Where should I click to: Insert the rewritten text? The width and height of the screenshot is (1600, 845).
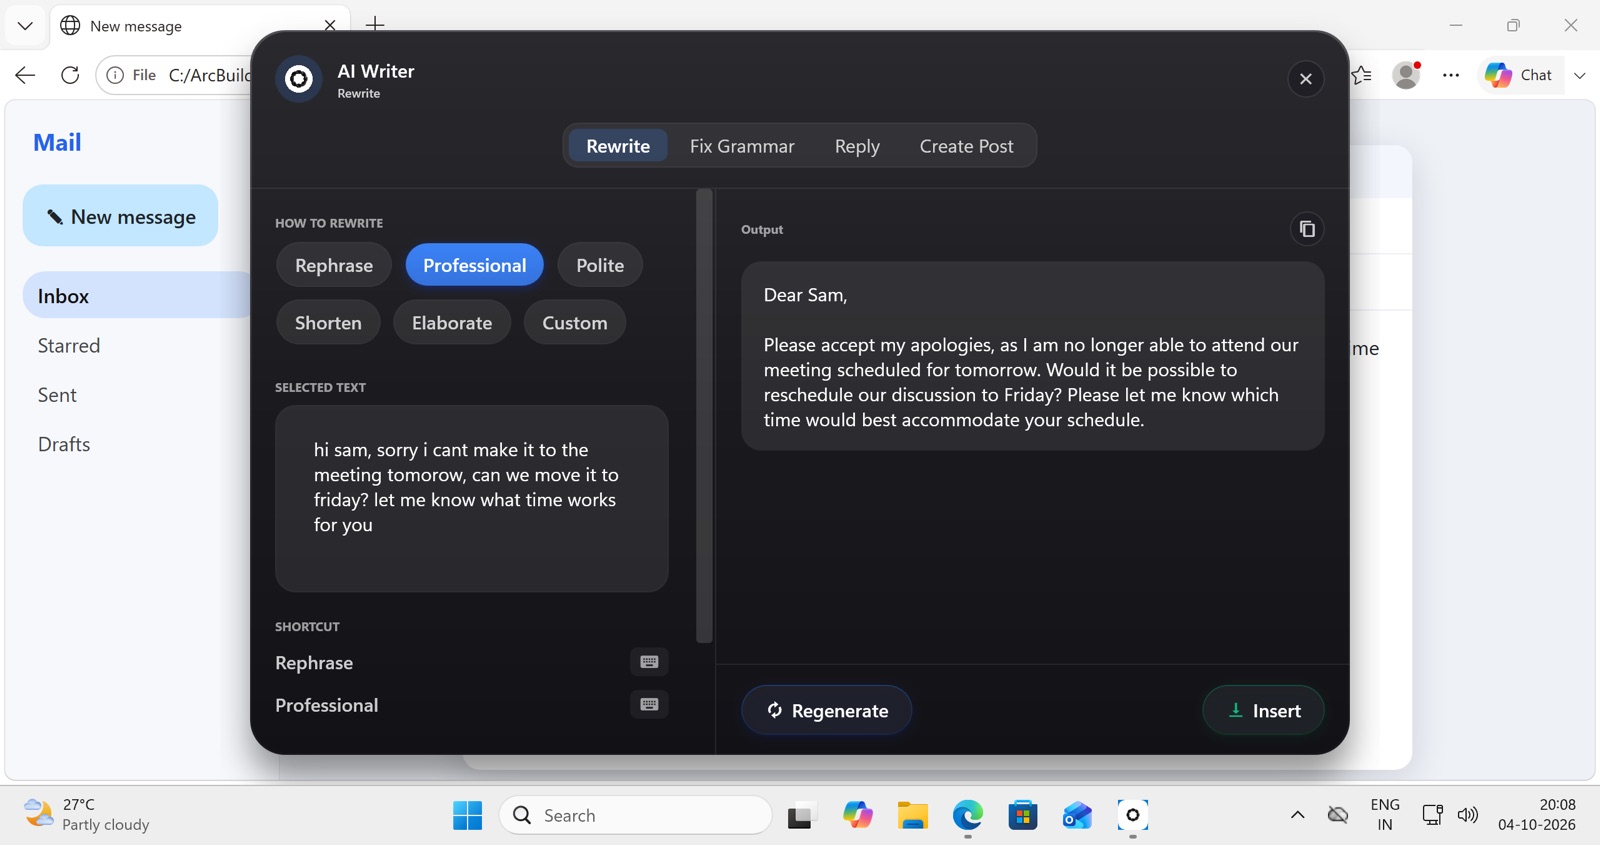pos(1263,710)
